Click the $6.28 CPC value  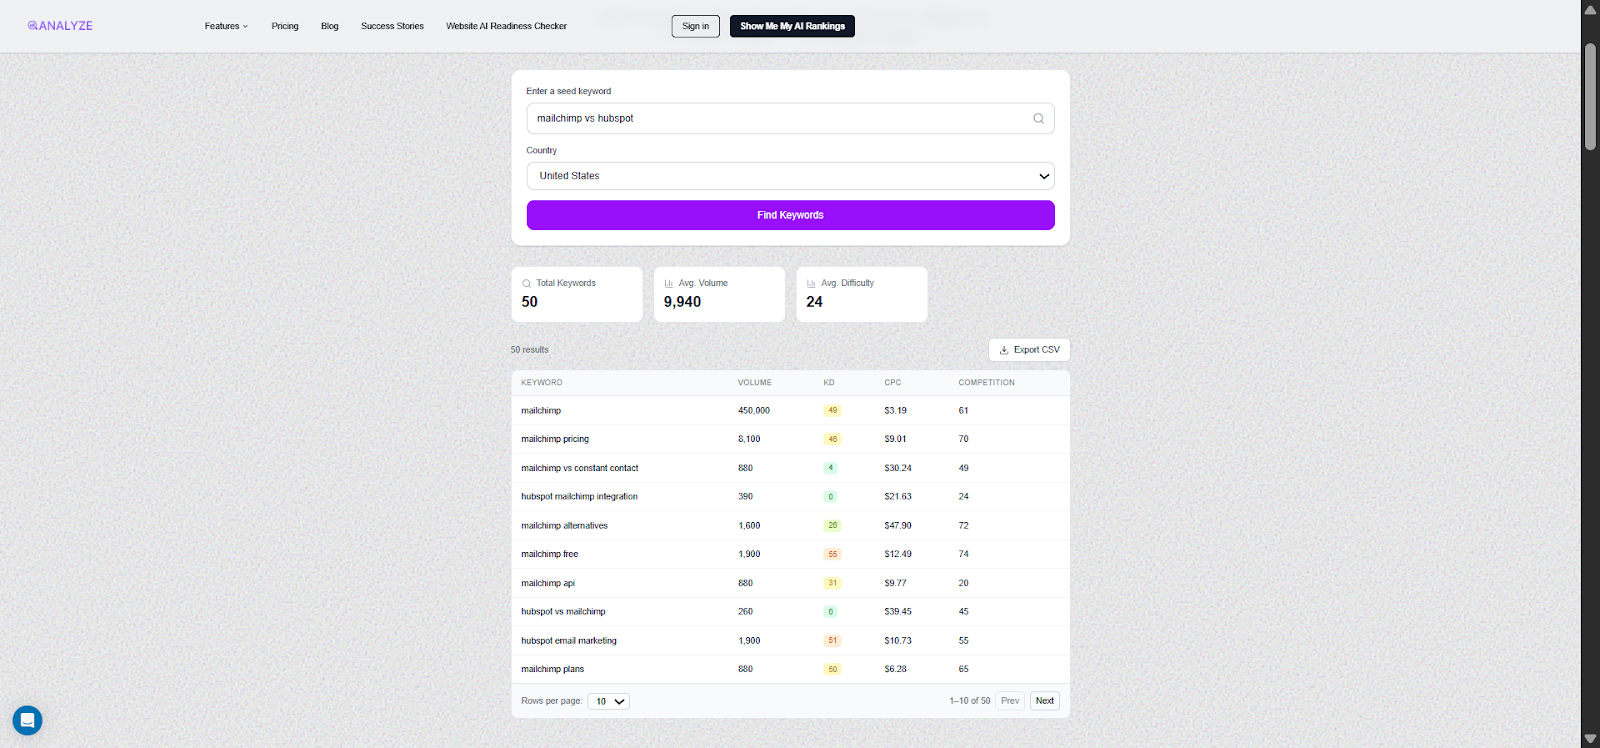(895, 669)
